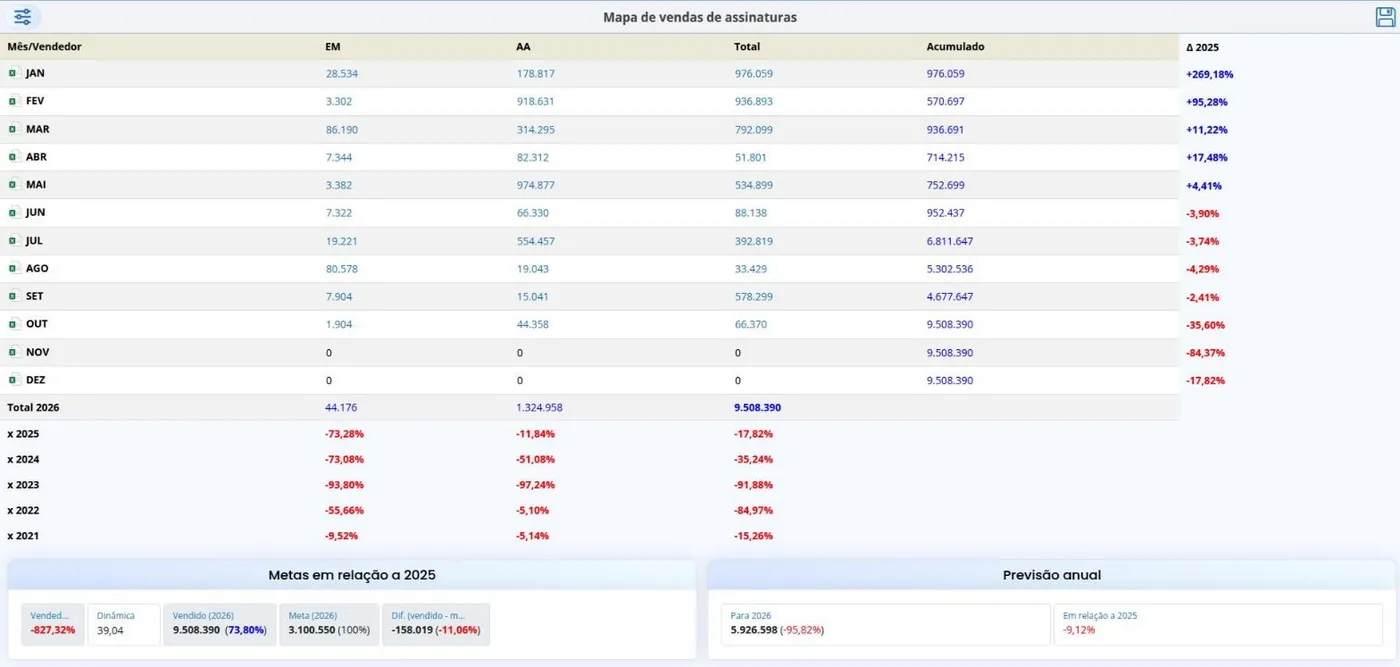Export JAN row via its spreadsheet icon

pyautogui.click(x=13, y=73)
